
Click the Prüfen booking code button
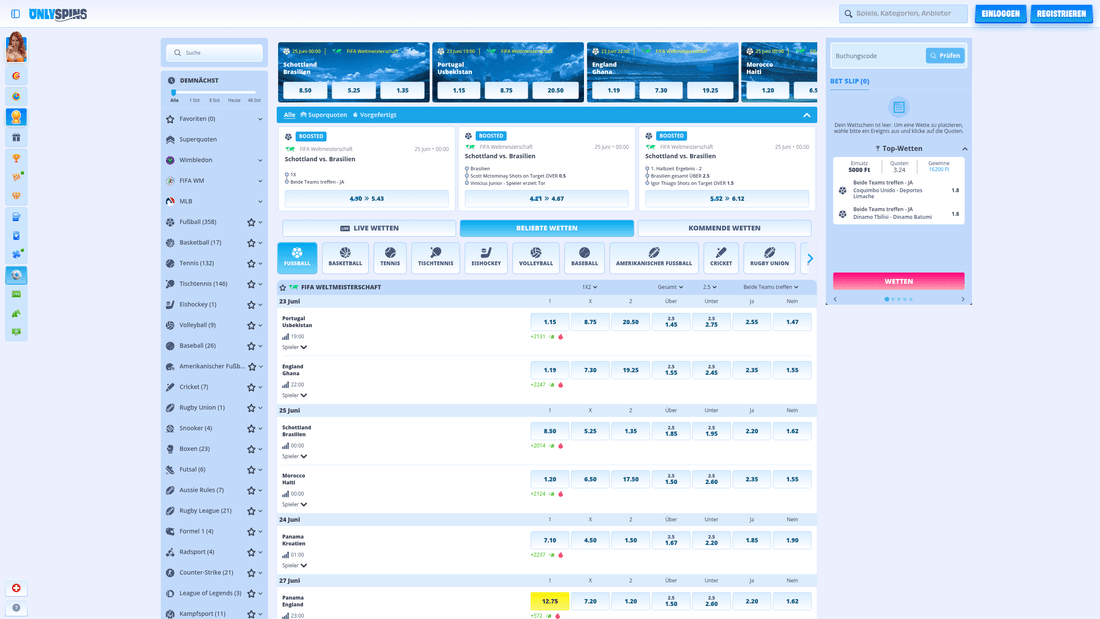pyautogui.click(x=945, y=55)
